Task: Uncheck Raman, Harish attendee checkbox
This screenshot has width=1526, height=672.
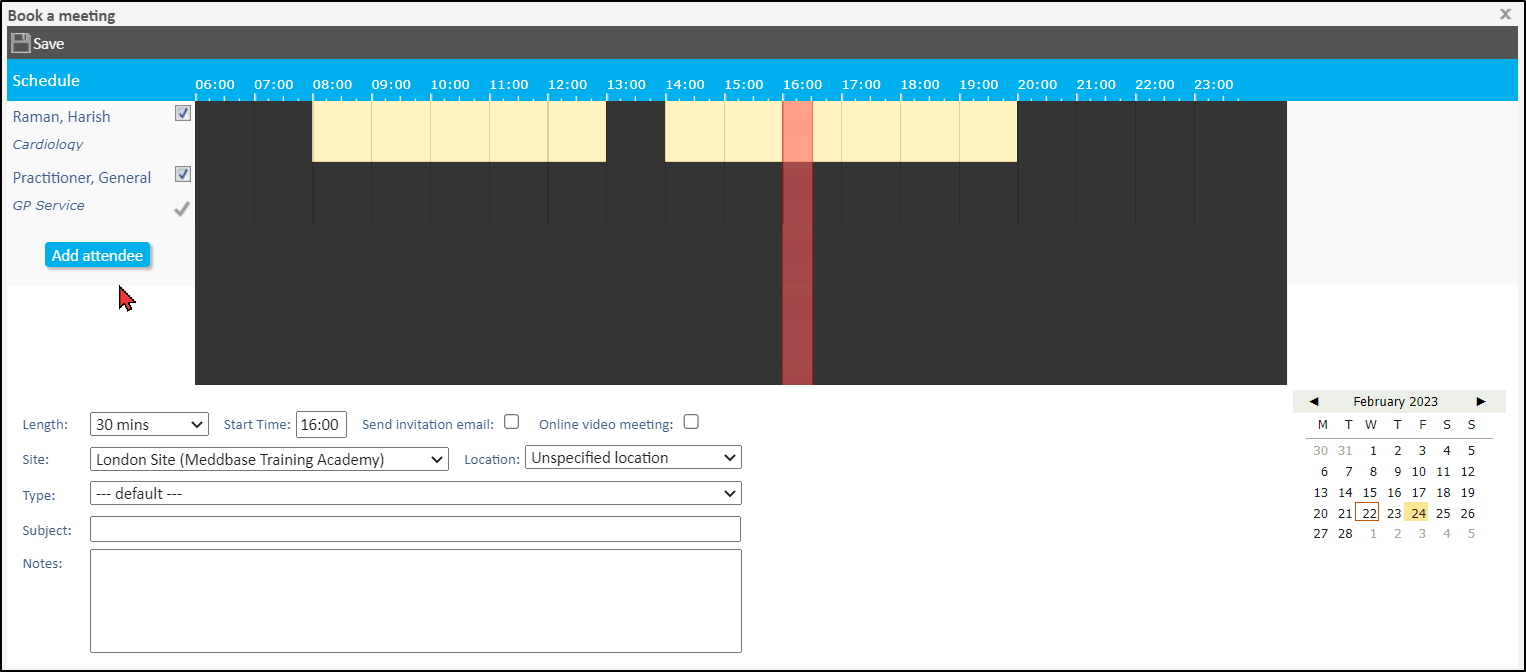Action: coord(183,113)
